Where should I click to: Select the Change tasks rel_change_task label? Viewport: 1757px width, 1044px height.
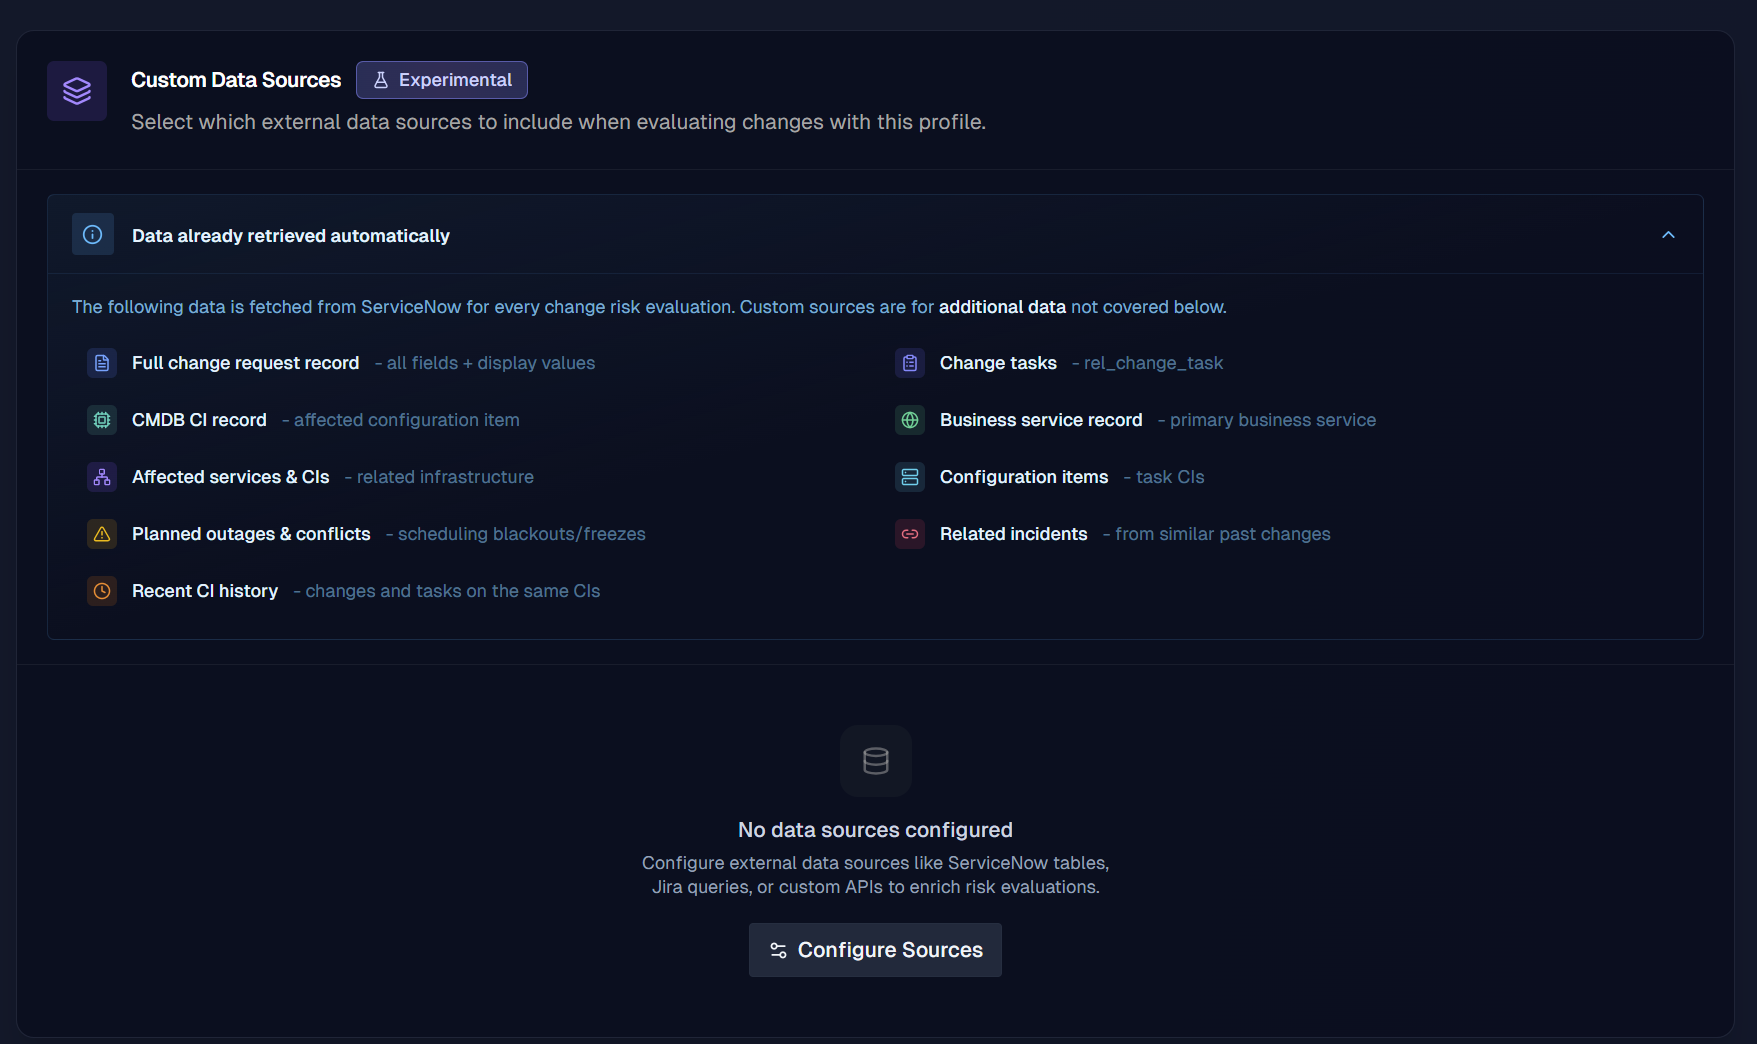pos(1147,363)
